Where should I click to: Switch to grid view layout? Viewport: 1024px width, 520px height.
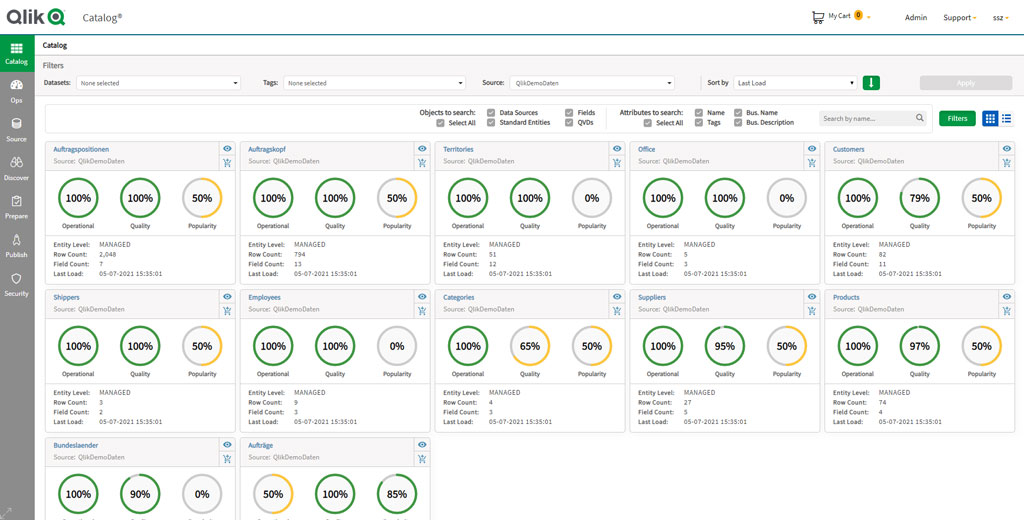pos(990,118)
